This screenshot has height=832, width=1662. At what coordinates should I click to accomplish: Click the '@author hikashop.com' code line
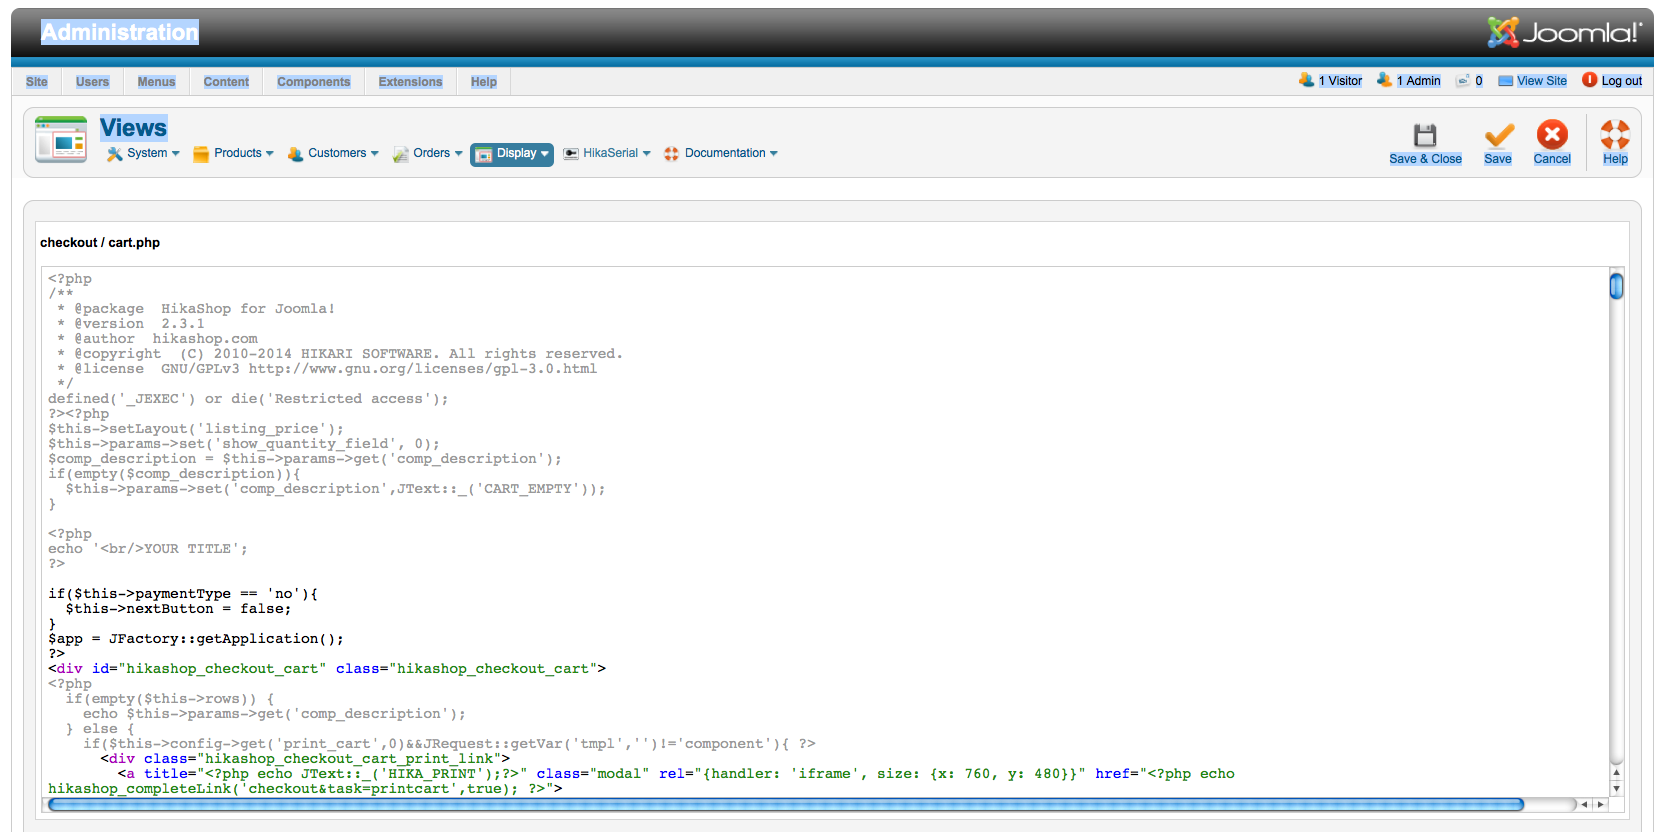click(x=157, y=339)
